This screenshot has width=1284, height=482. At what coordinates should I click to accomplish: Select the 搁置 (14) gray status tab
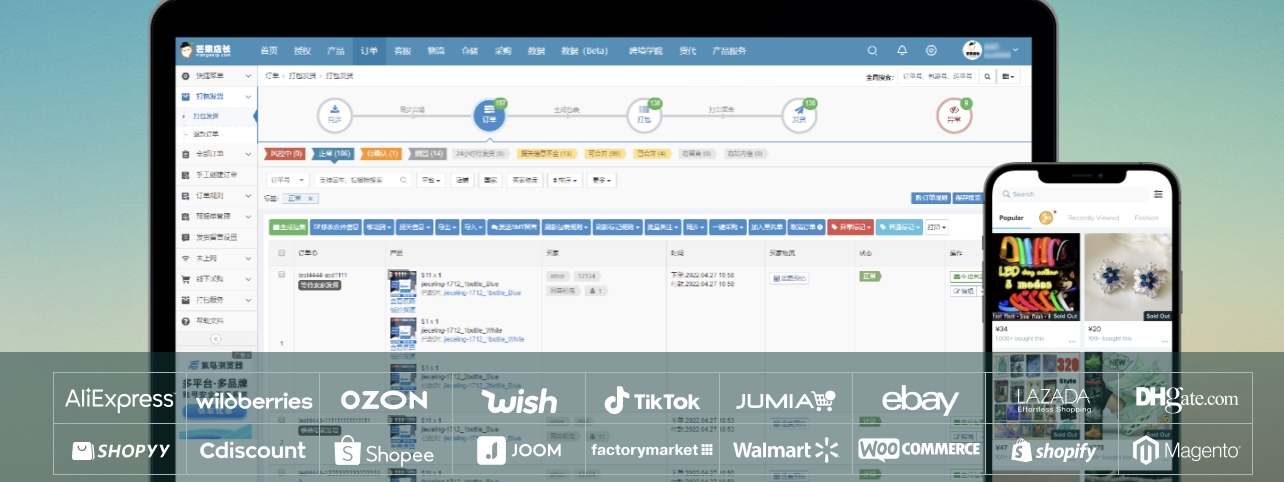[x=427, y=154]
